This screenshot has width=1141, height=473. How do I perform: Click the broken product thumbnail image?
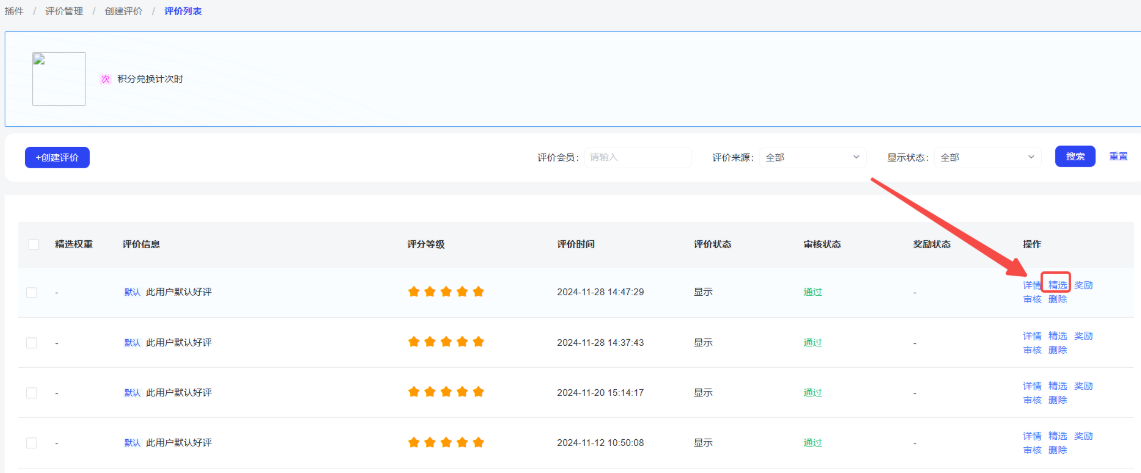pyautogui.click(x=59, y=79)
